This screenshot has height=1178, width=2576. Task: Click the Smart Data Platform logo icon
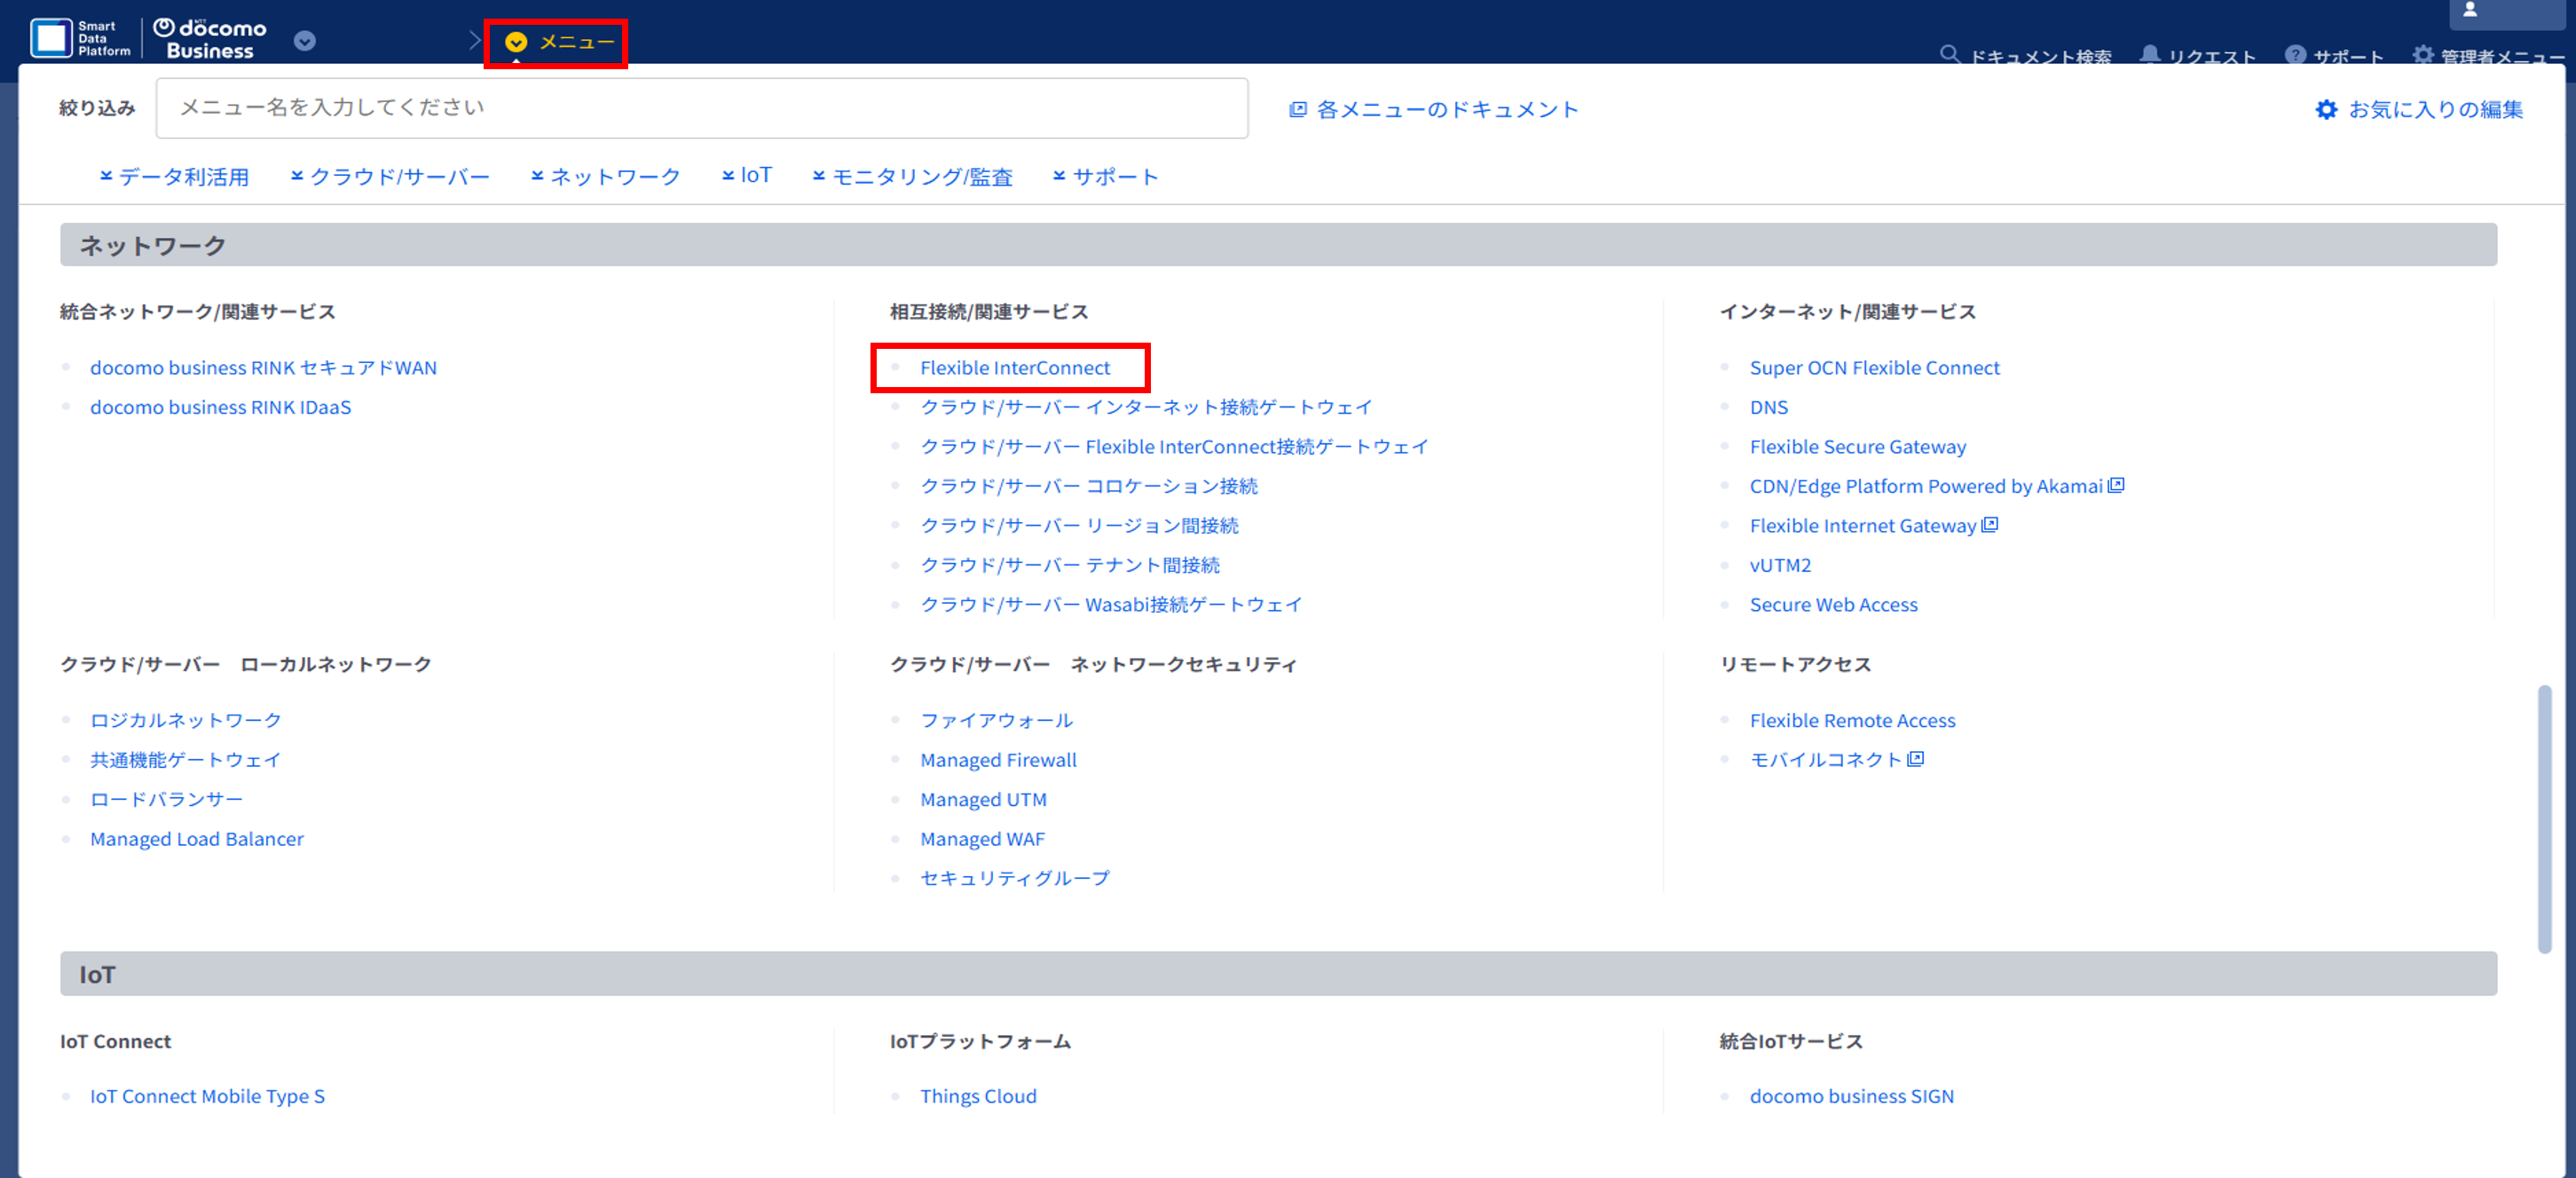coord(51,38)
